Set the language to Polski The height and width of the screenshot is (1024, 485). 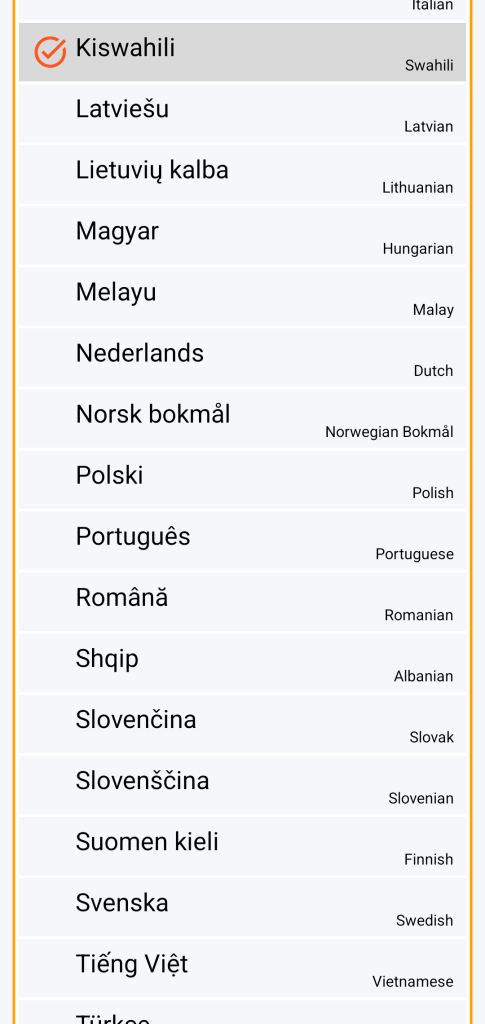(x=242, y=480)
